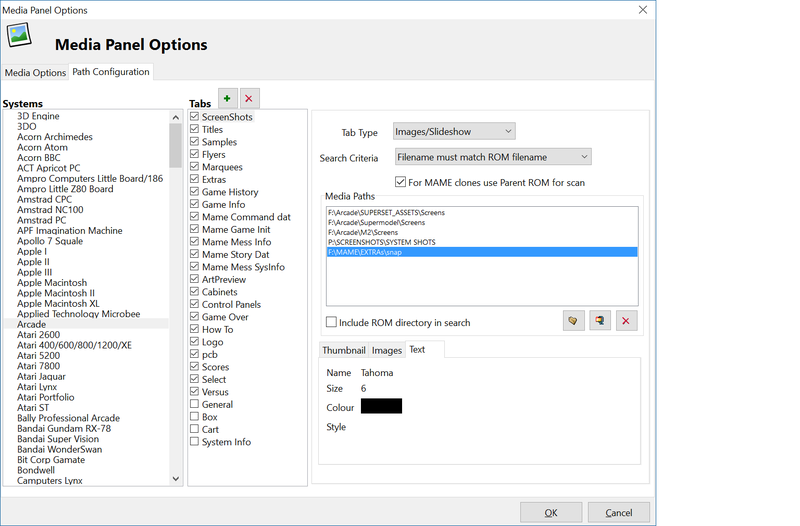Select Atari 2600 in the Systems list
Image resolution: width=800 pixels, height=526 pixels.
coord(40,335)
